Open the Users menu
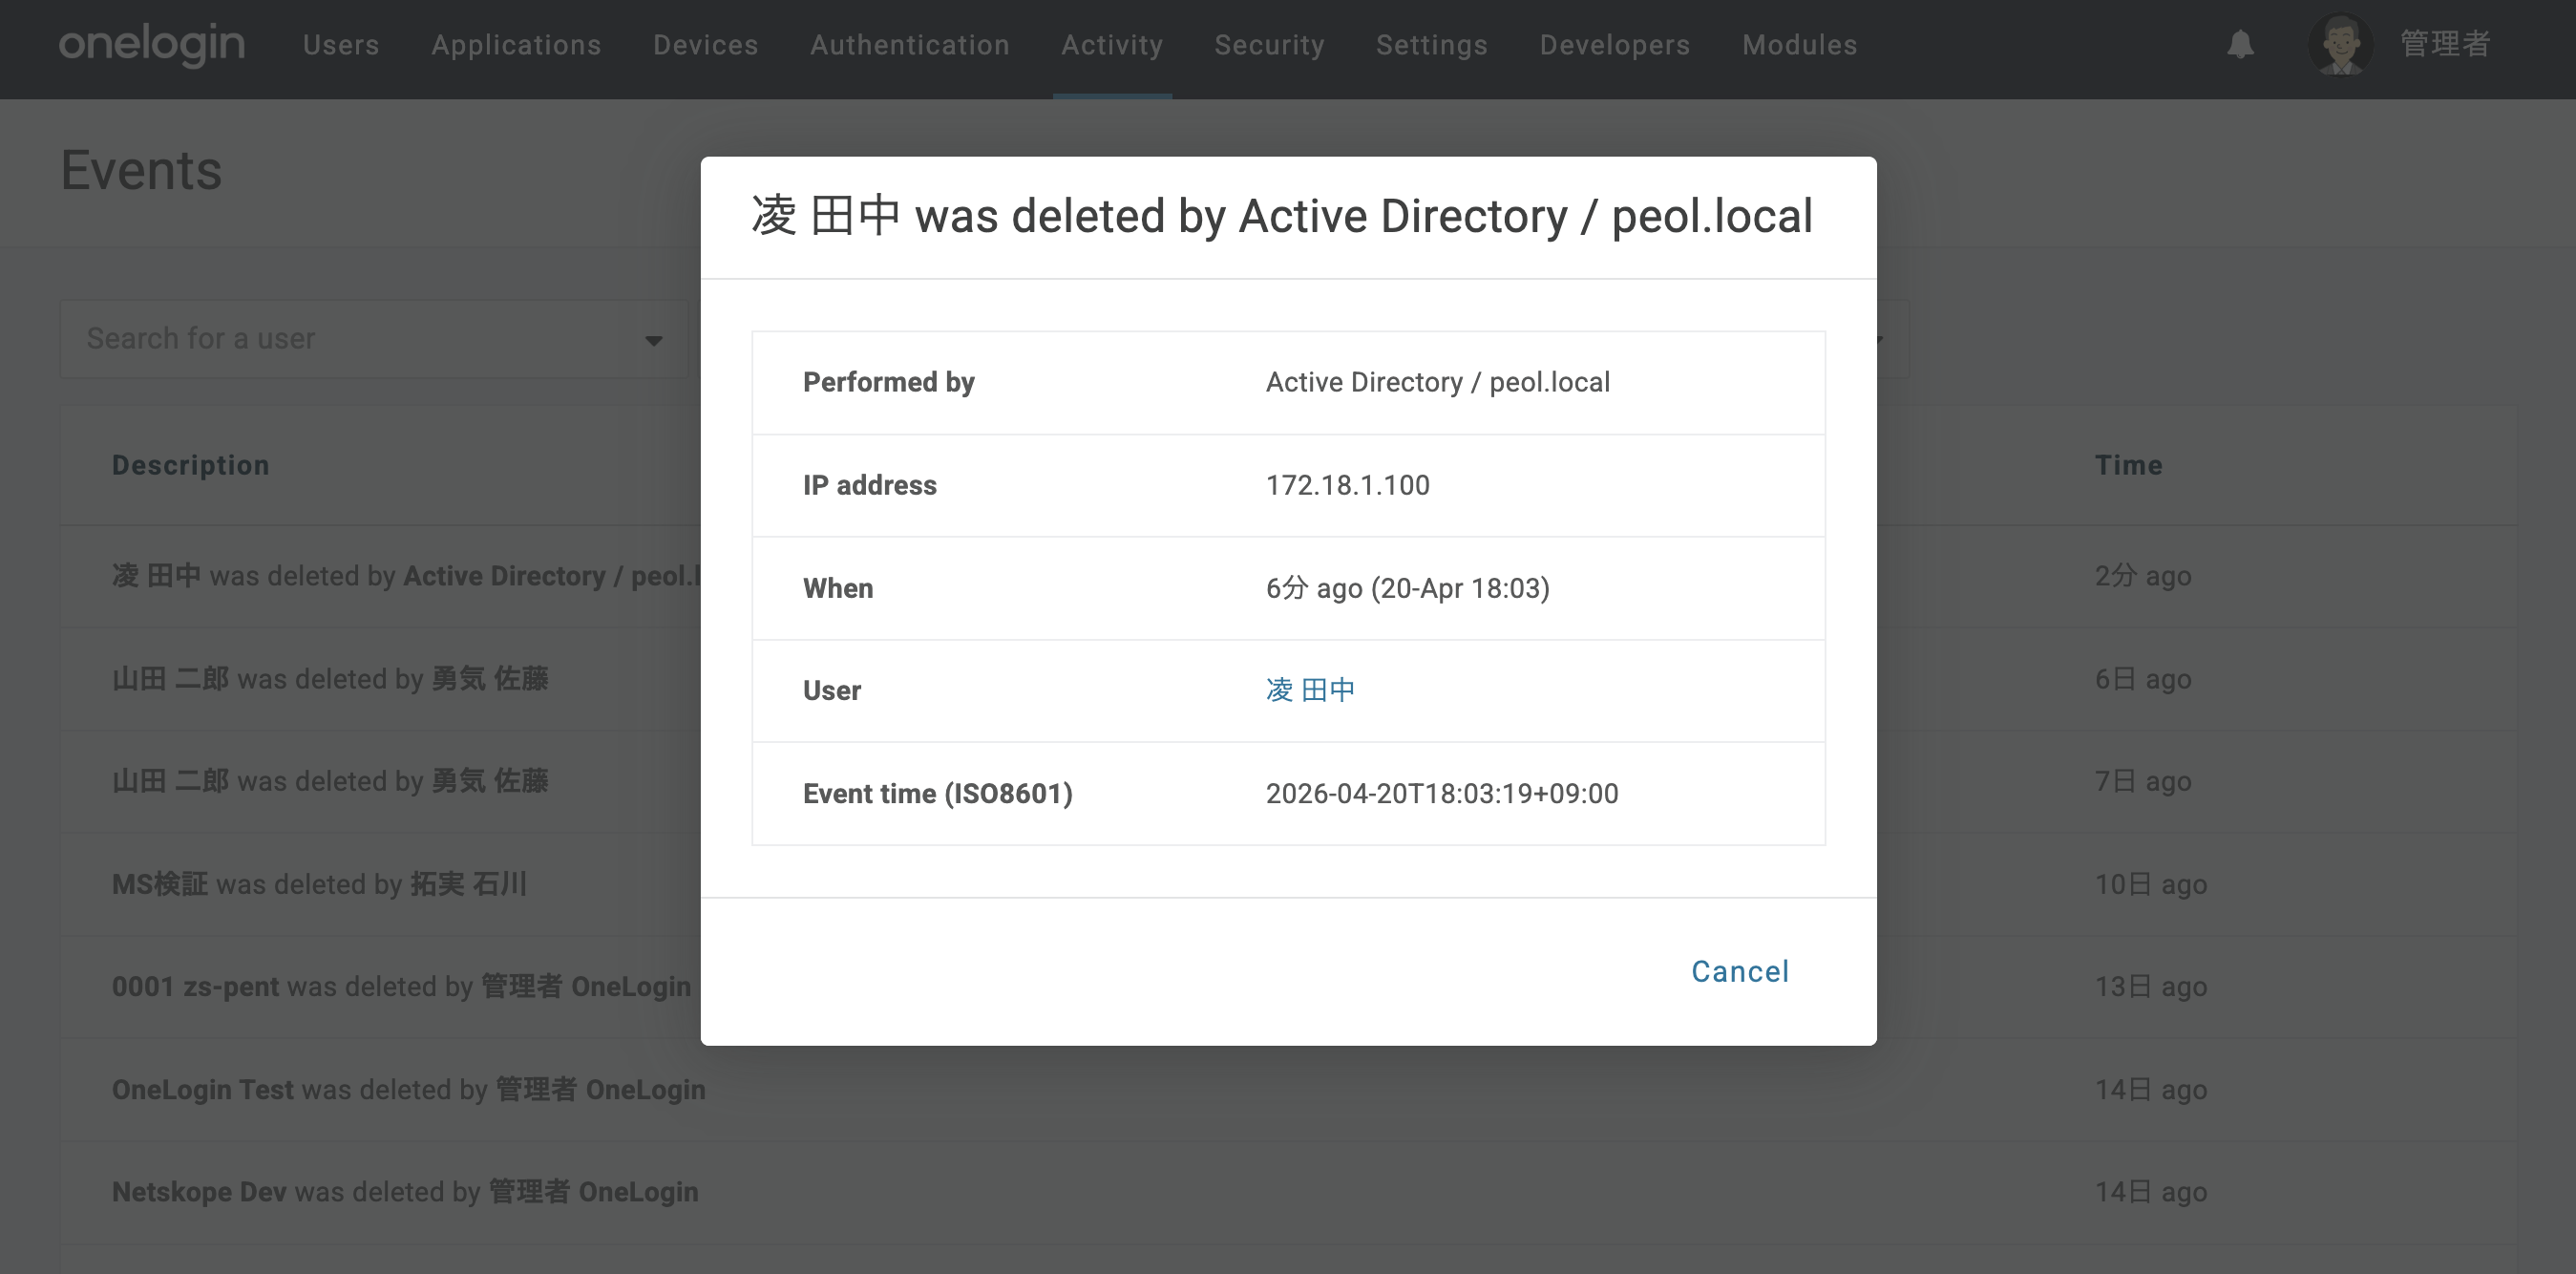The width and height of the screenshot is (2576, 1274). pos(341,45)
